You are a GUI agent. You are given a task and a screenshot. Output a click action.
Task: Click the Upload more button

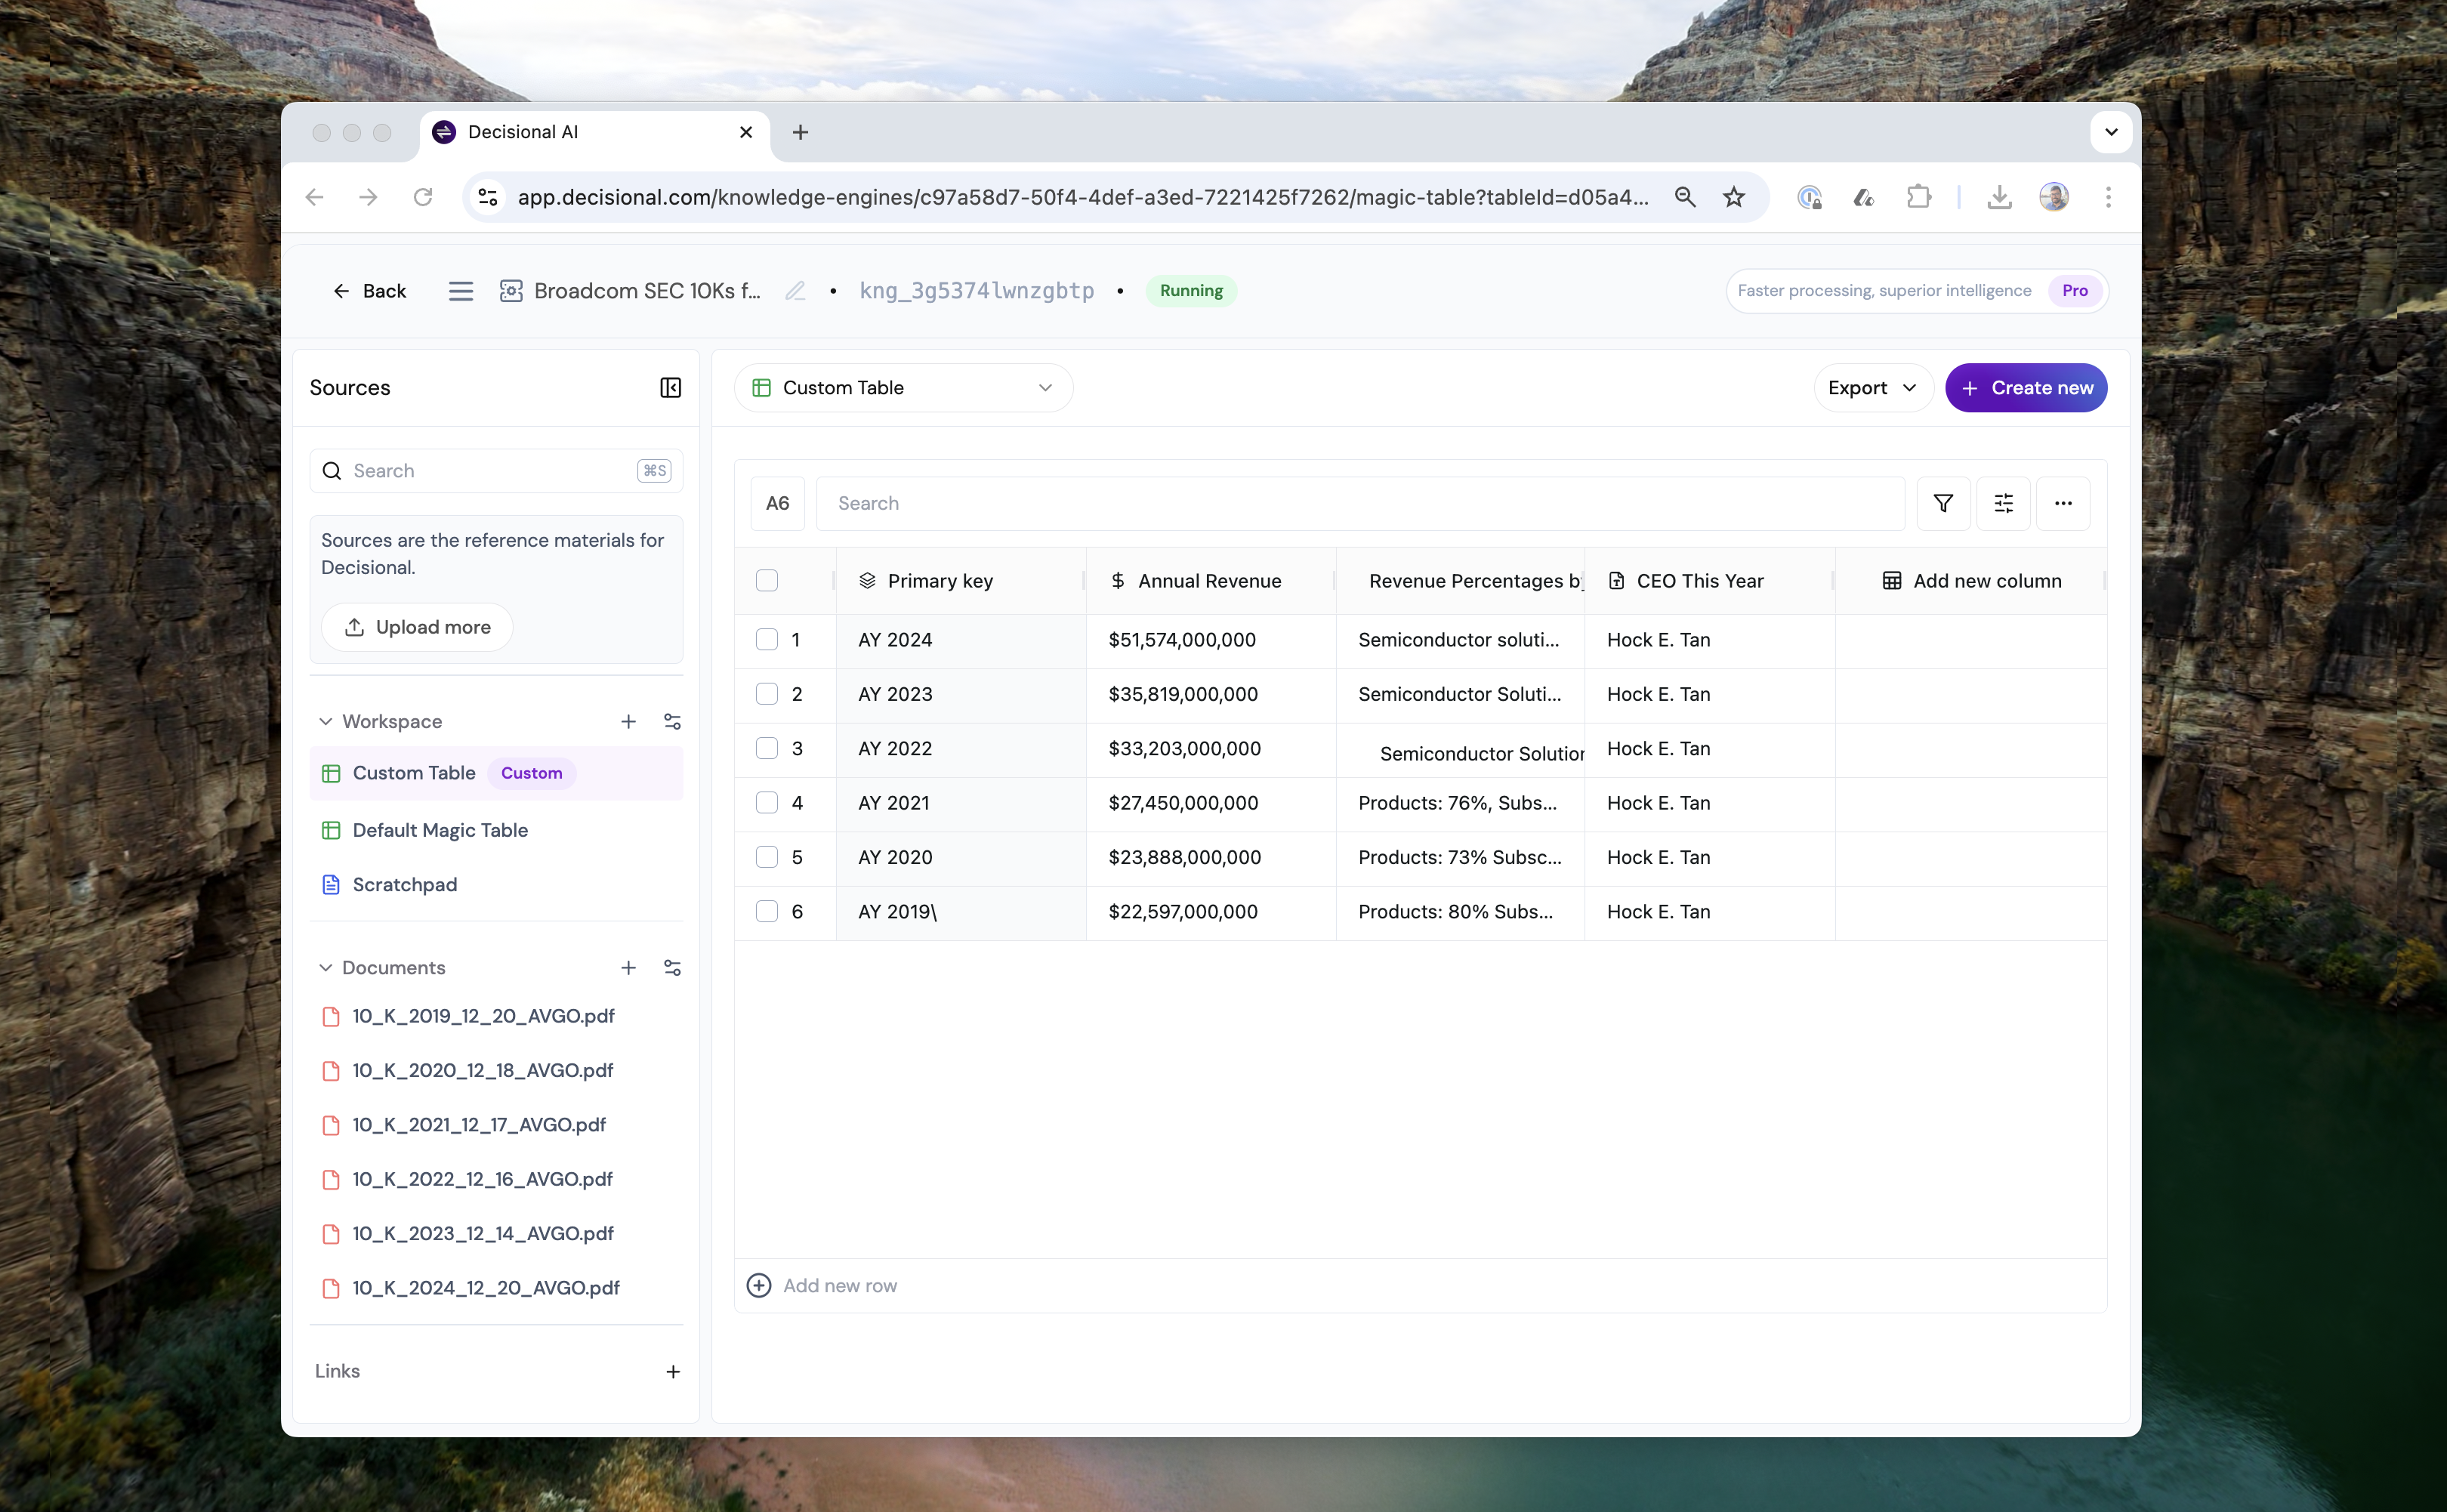click(417, 627)
